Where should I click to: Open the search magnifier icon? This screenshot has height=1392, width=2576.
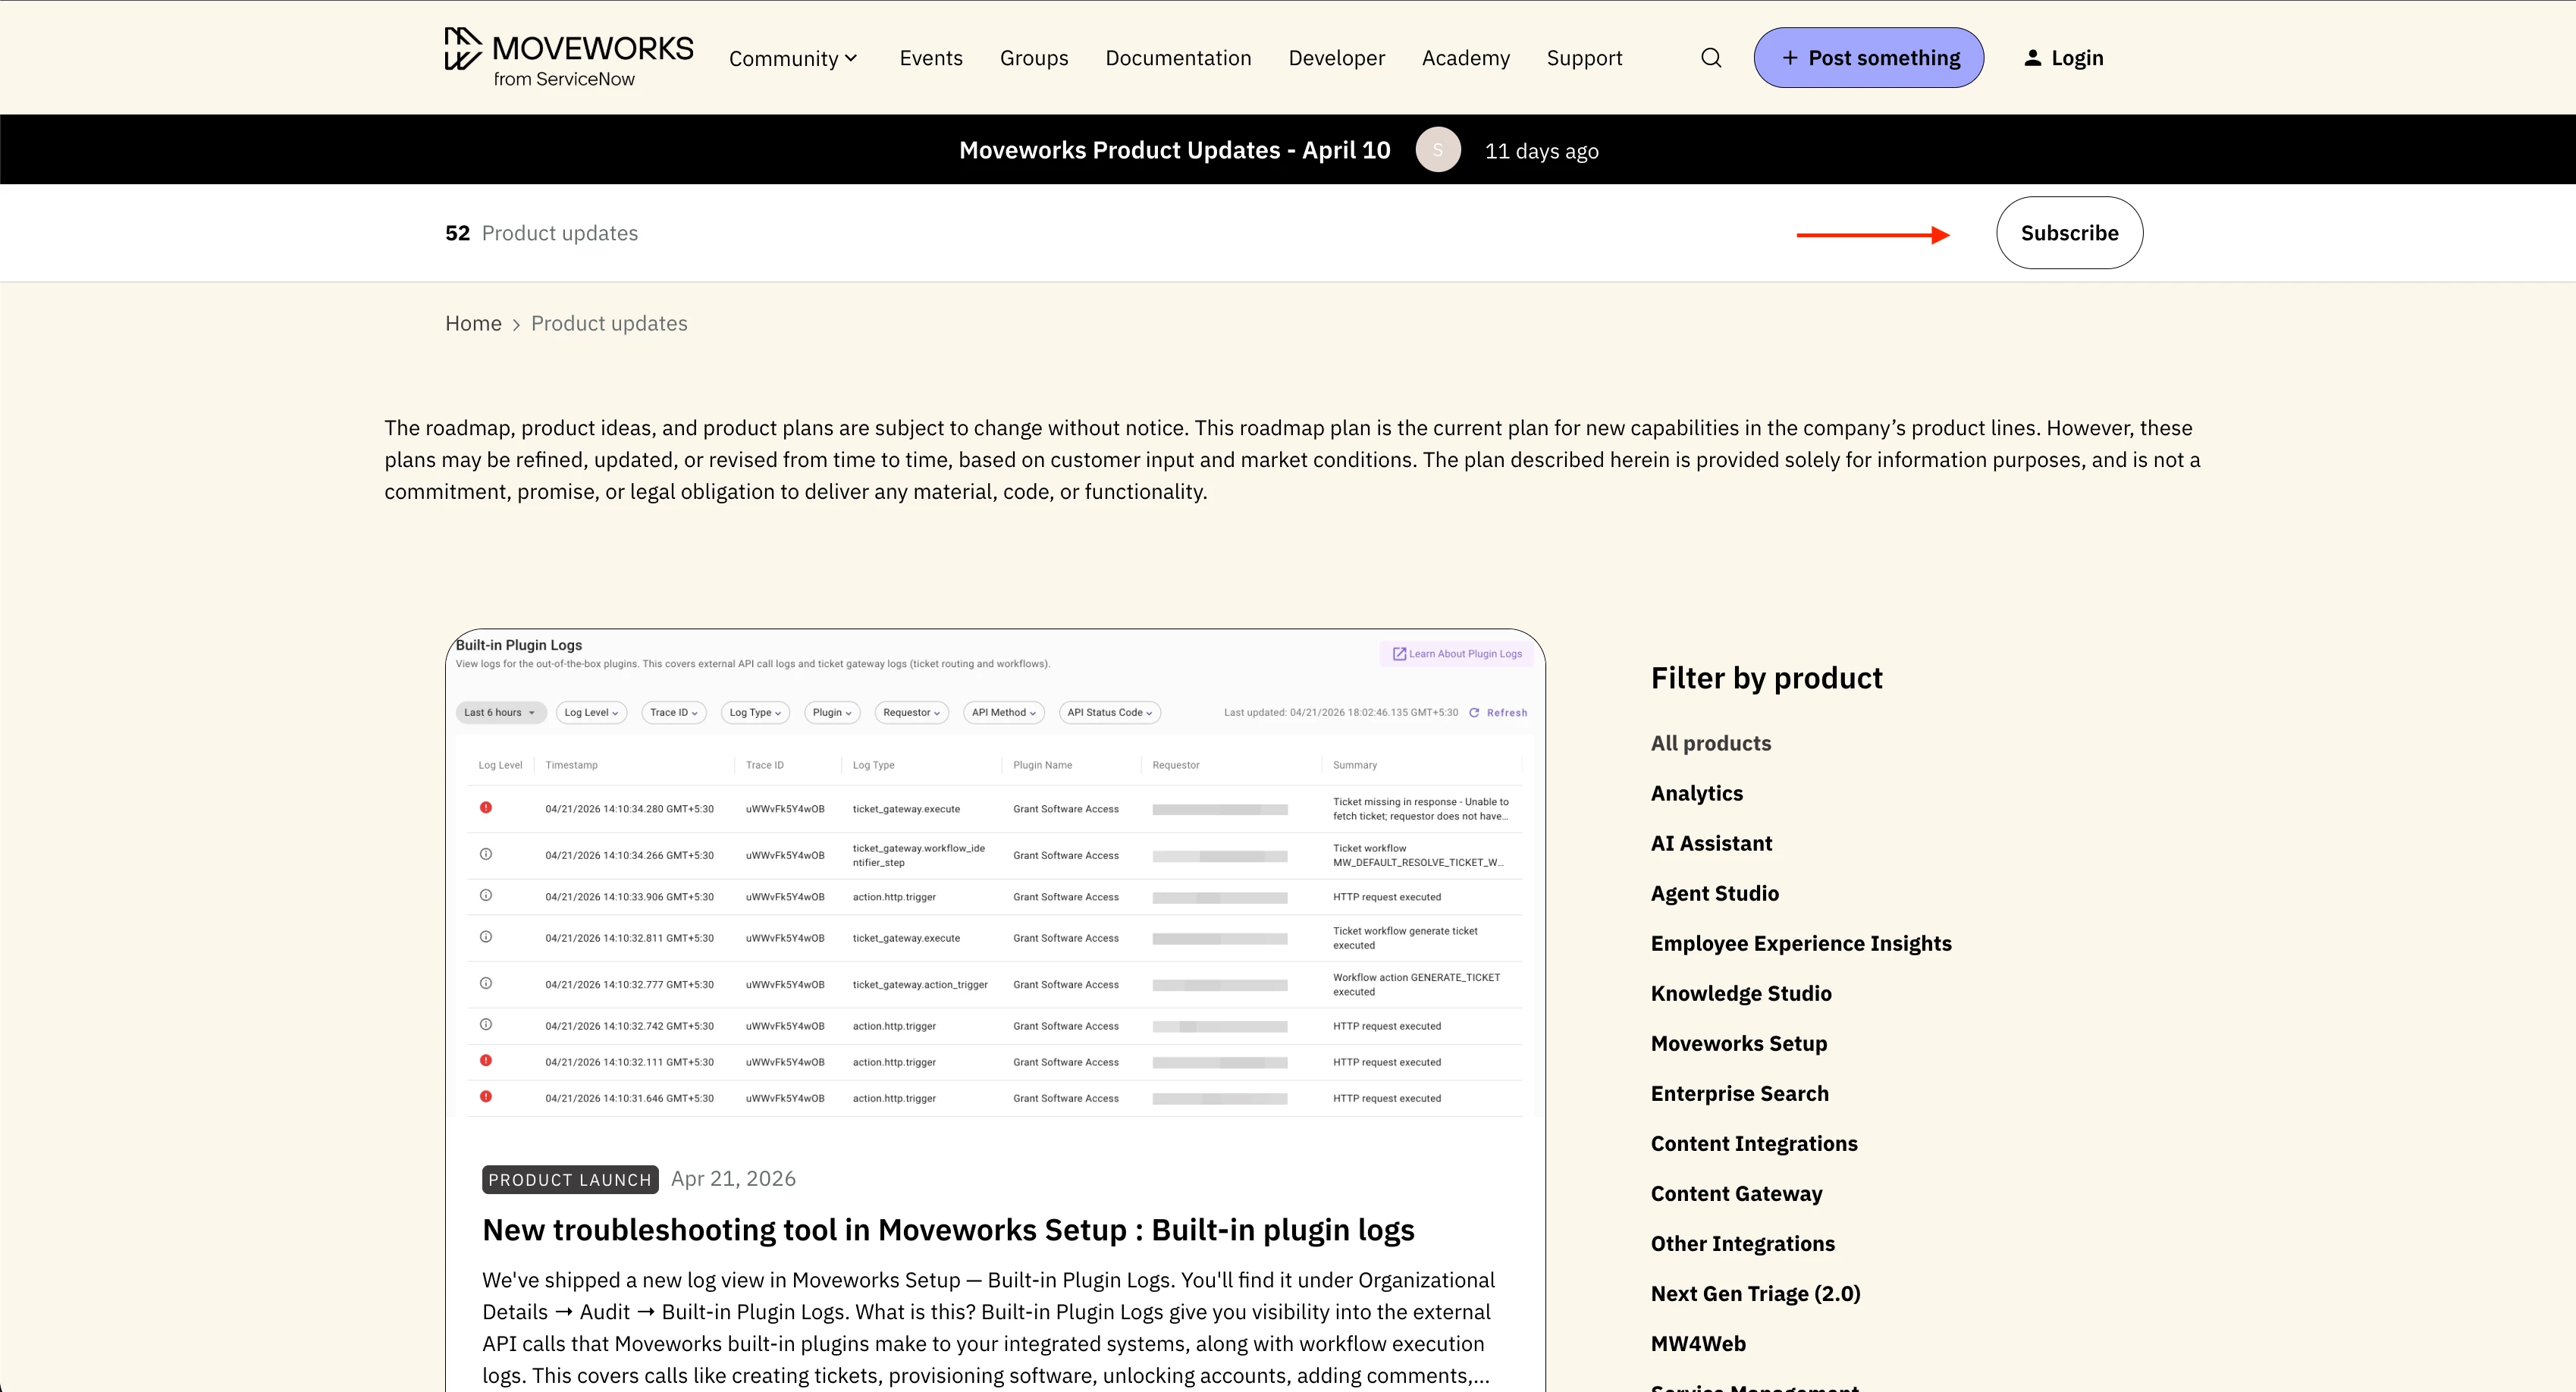click(x=1711, y=58)
